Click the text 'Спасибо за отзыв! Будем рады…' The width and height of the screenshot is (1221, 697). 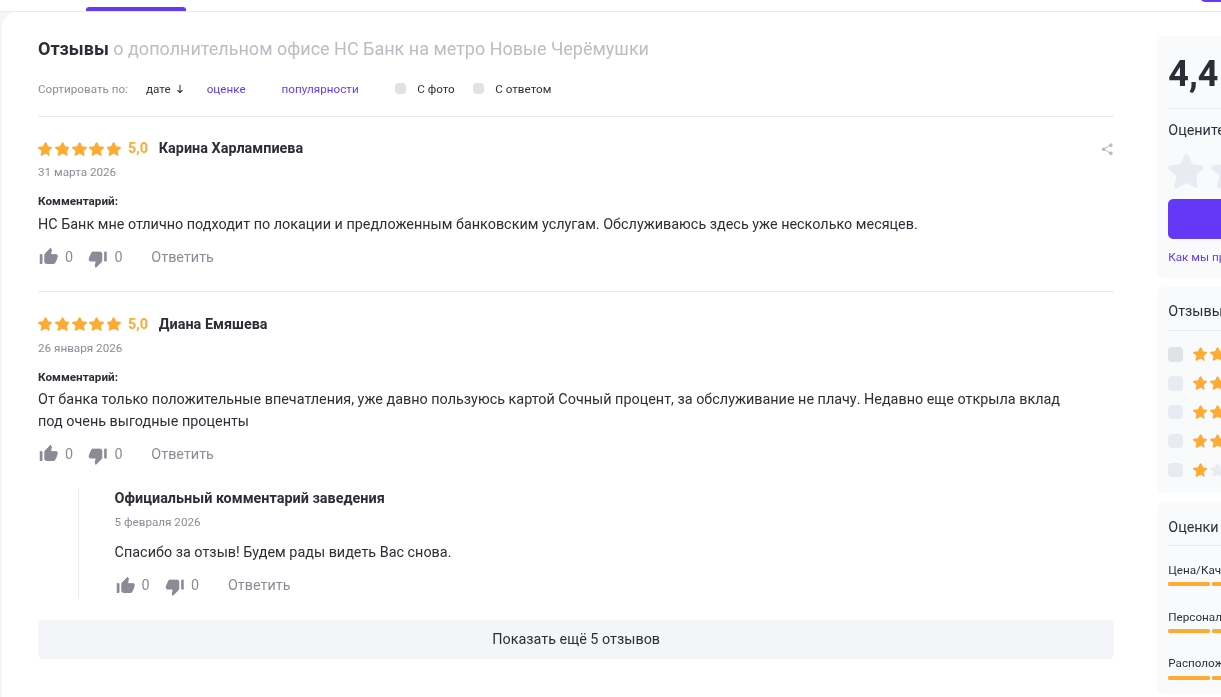pos(283,552)
